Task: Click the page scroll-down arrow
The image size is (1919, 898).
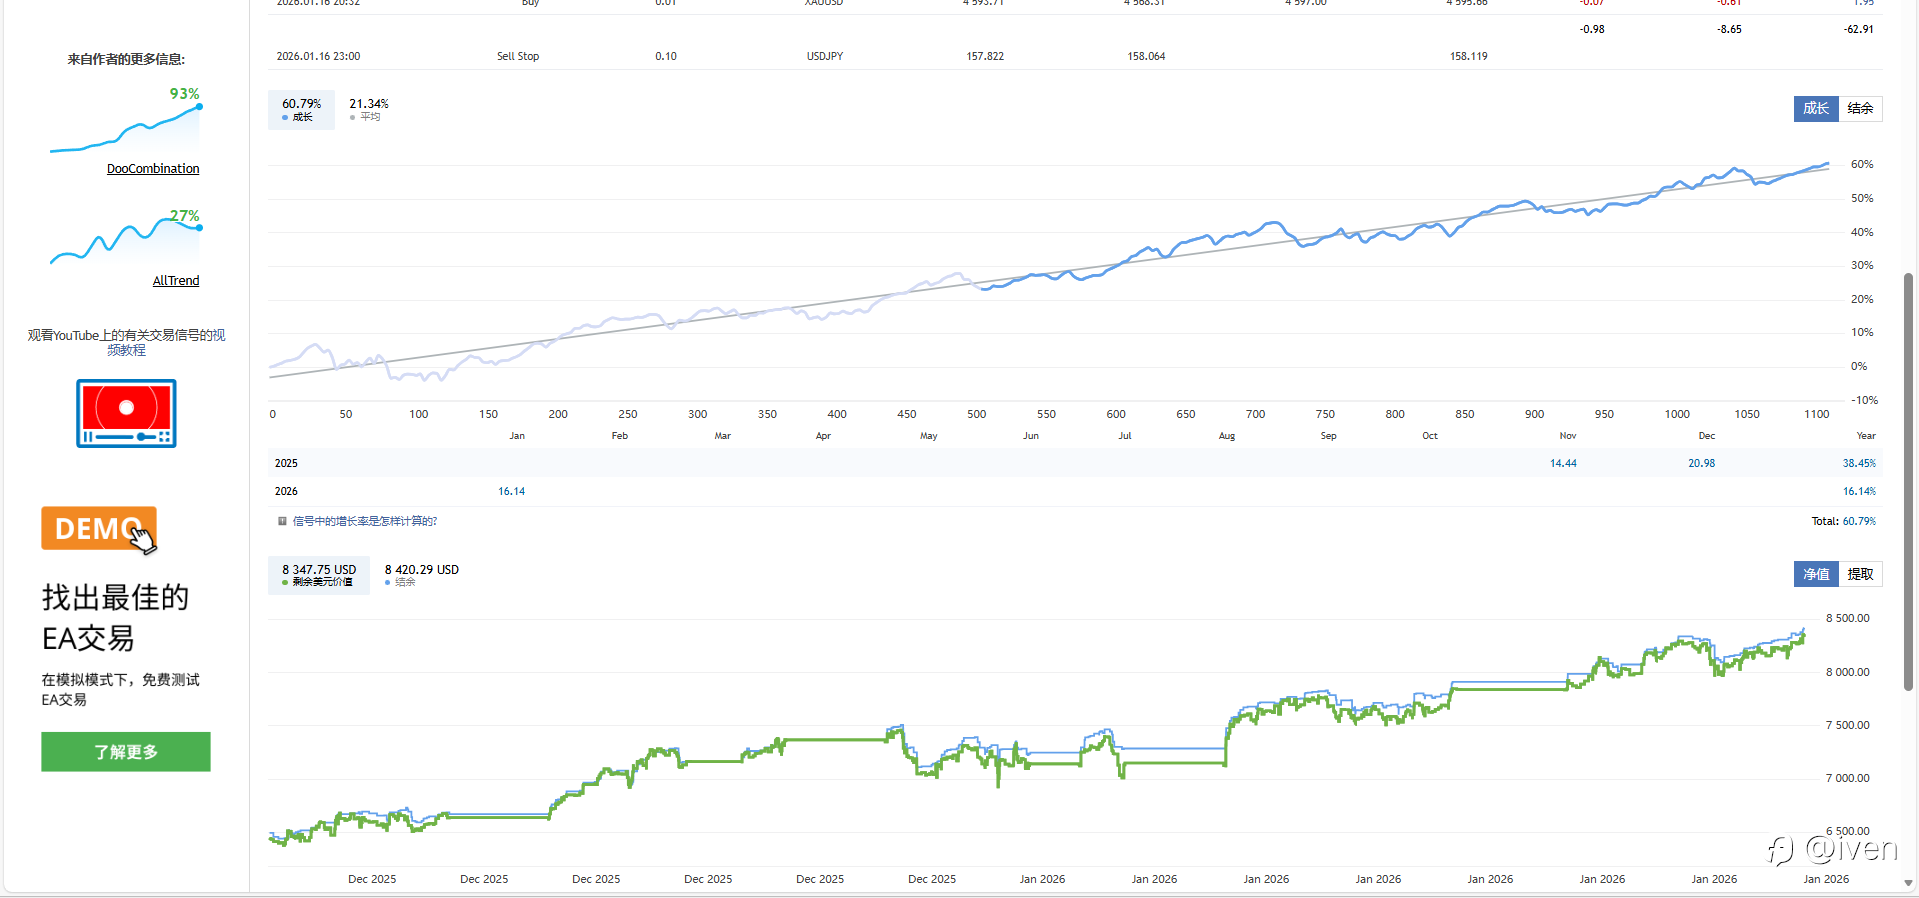Action: (x=1908, y=884)
